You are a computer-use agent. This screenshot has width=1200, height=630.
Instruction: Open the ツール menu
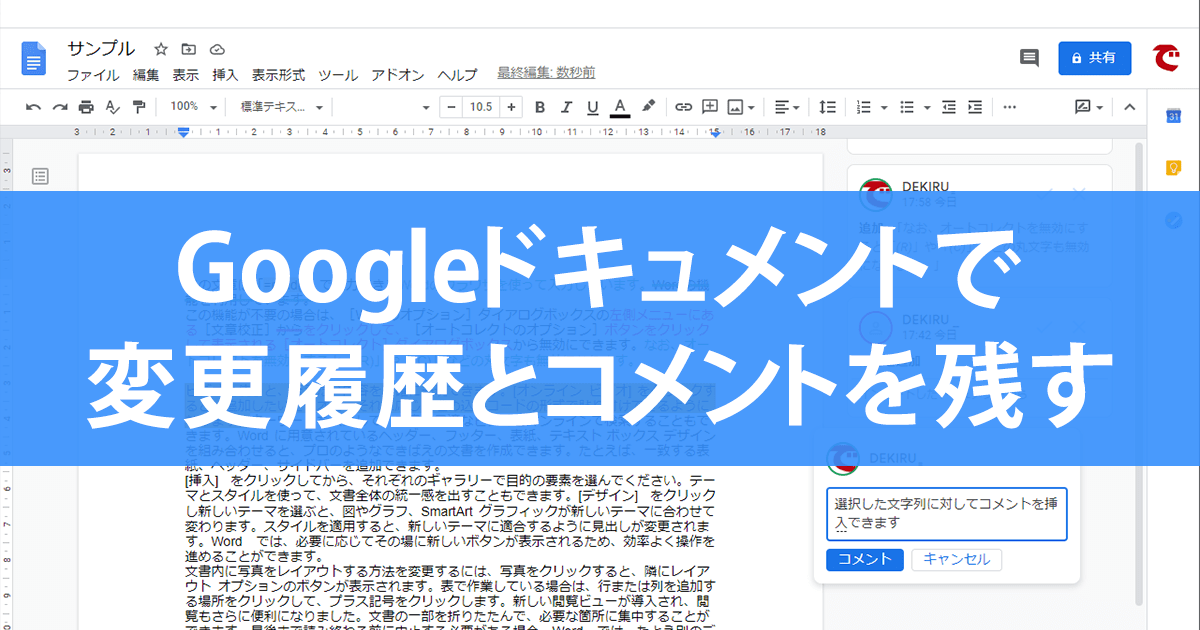click(x=337, y=73)
